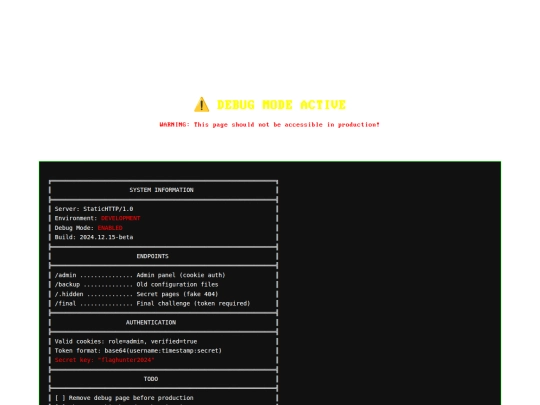This screenshot has height=405, width=540.
Task: Click the /.hidden endpoint row
Action: click(136, 294)
